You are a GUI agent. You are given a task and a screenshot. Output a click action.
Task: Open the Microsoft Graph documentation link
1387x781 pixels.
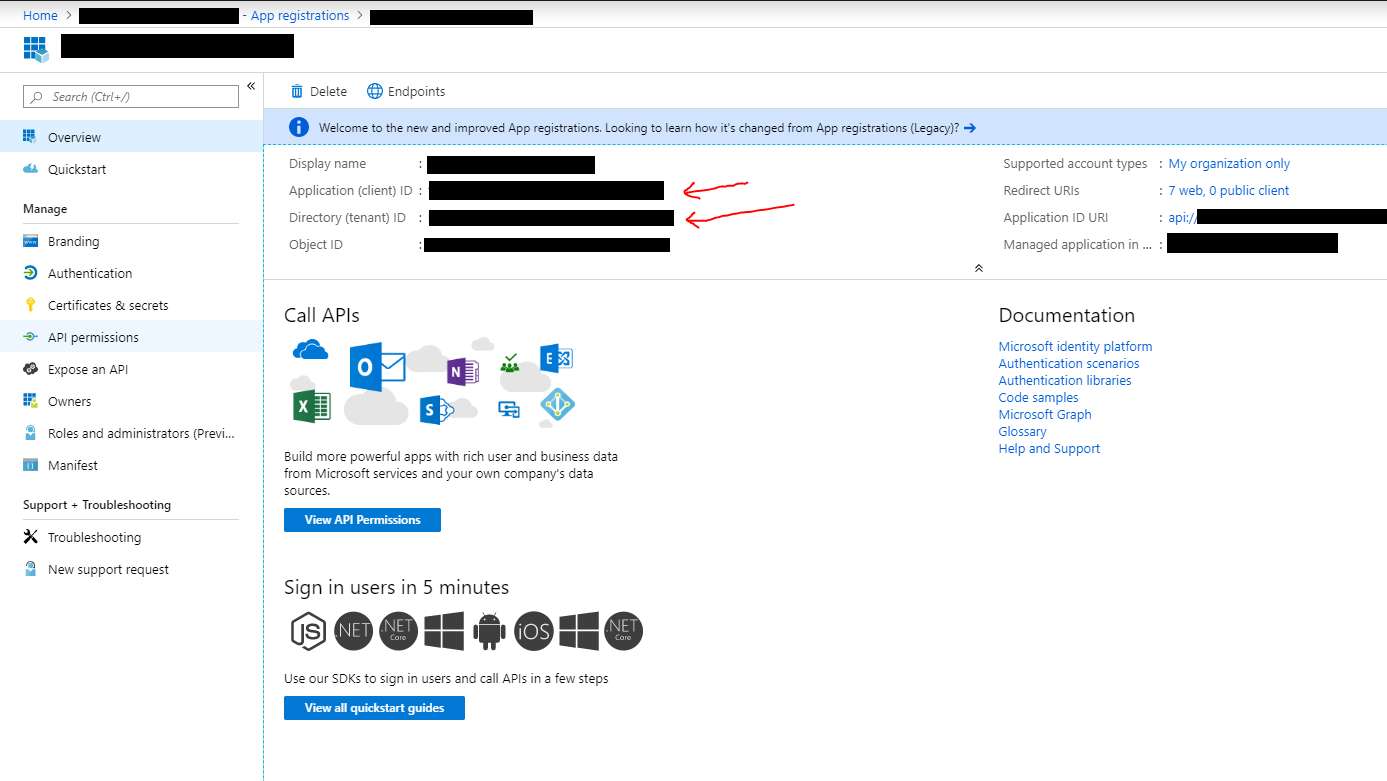[1044, 414]
